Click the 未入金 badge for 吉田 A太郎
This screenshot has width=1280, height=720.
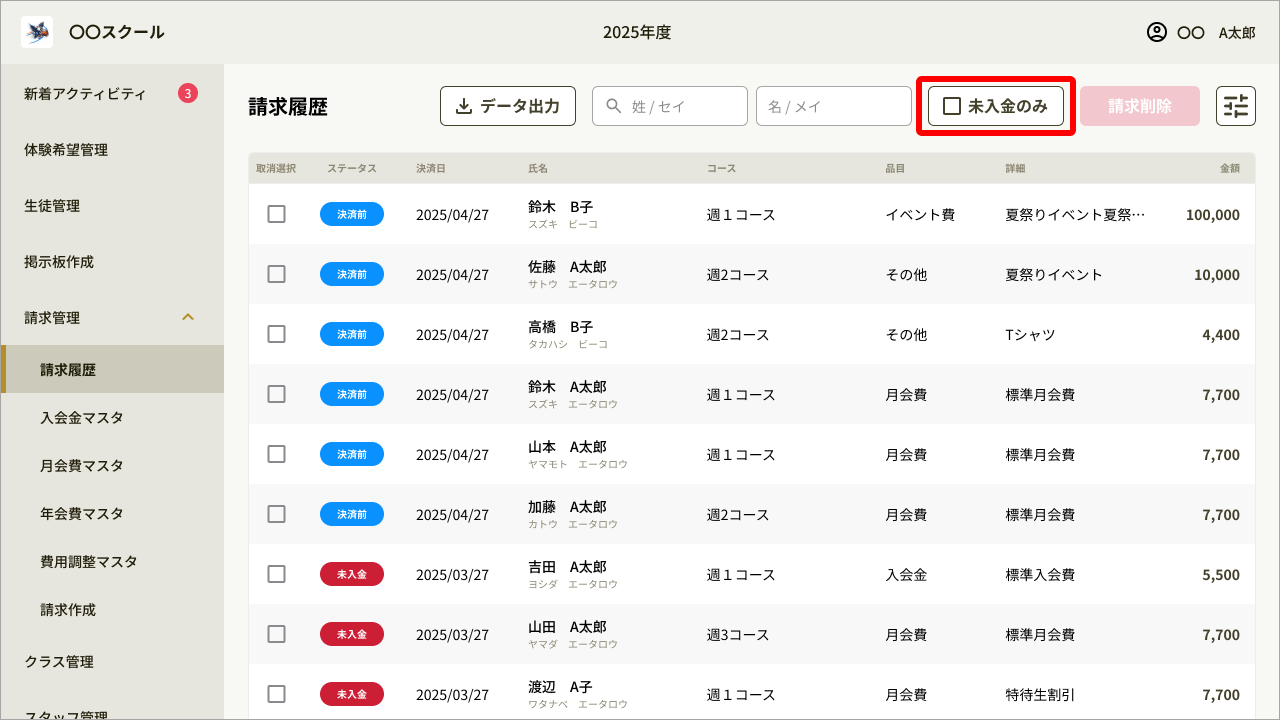point(352,574)
